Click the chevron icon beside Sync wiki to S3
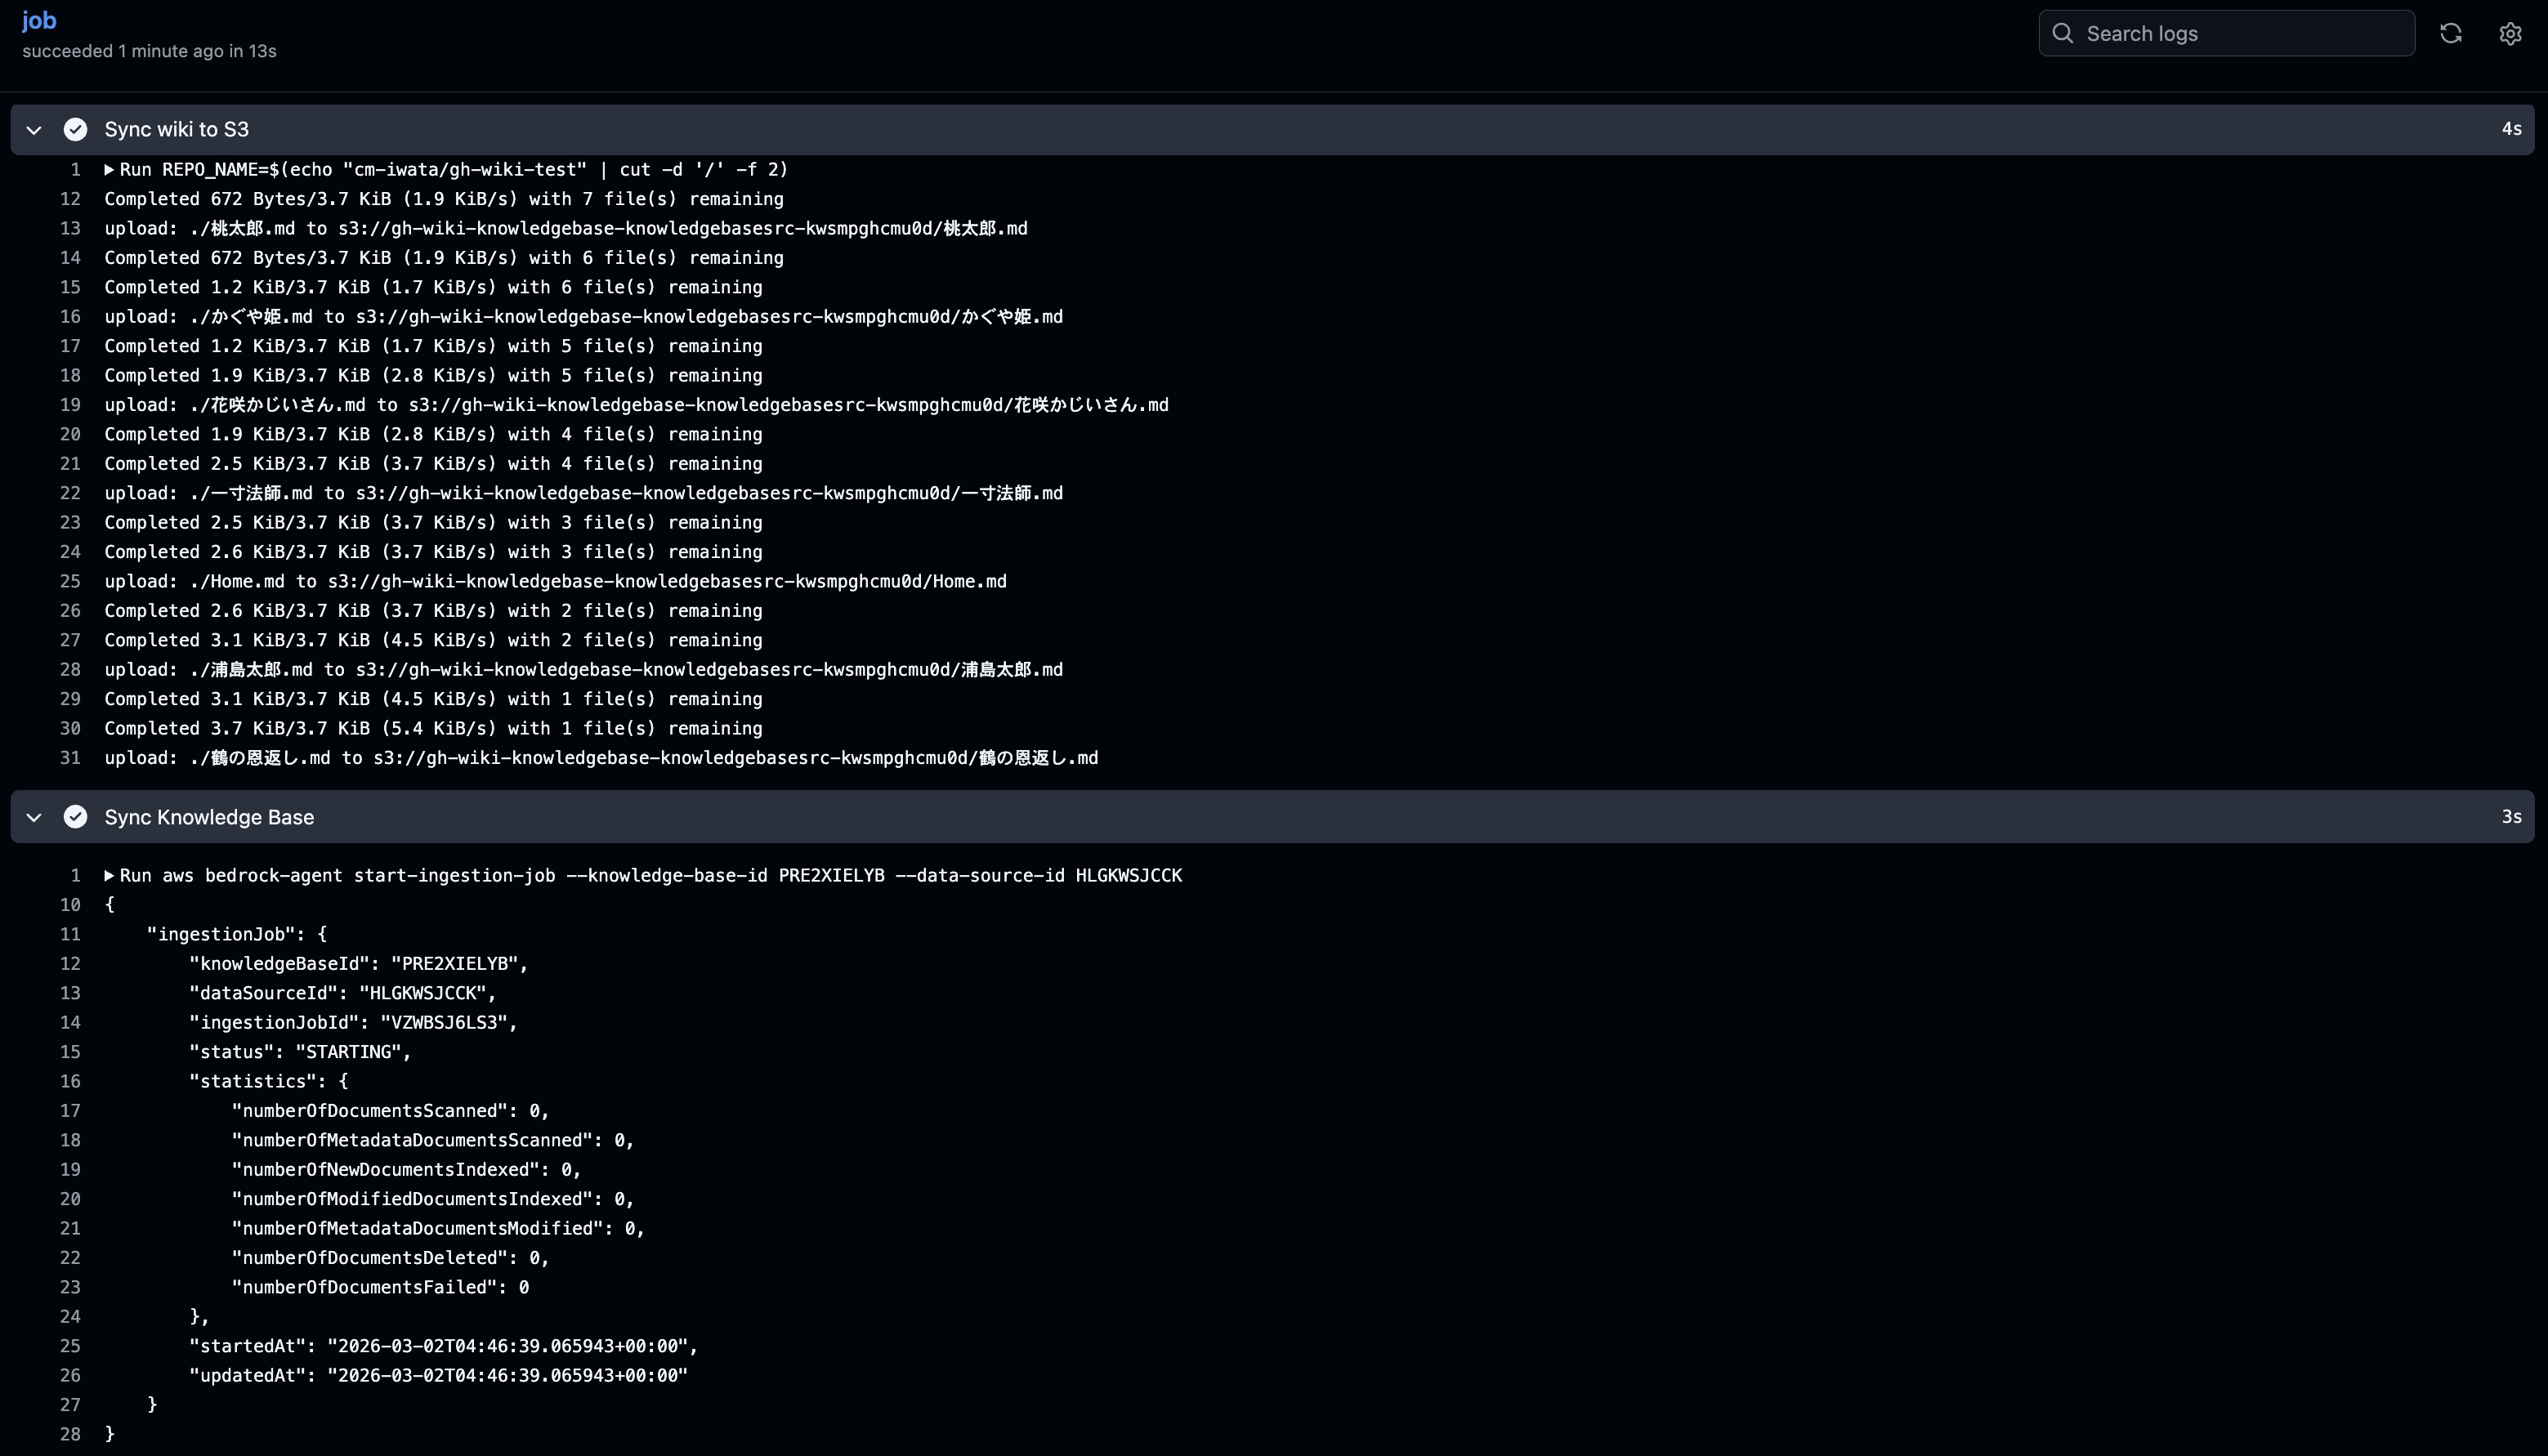This screenshot has width=2548, height=1456. click(x=33, y=129)
